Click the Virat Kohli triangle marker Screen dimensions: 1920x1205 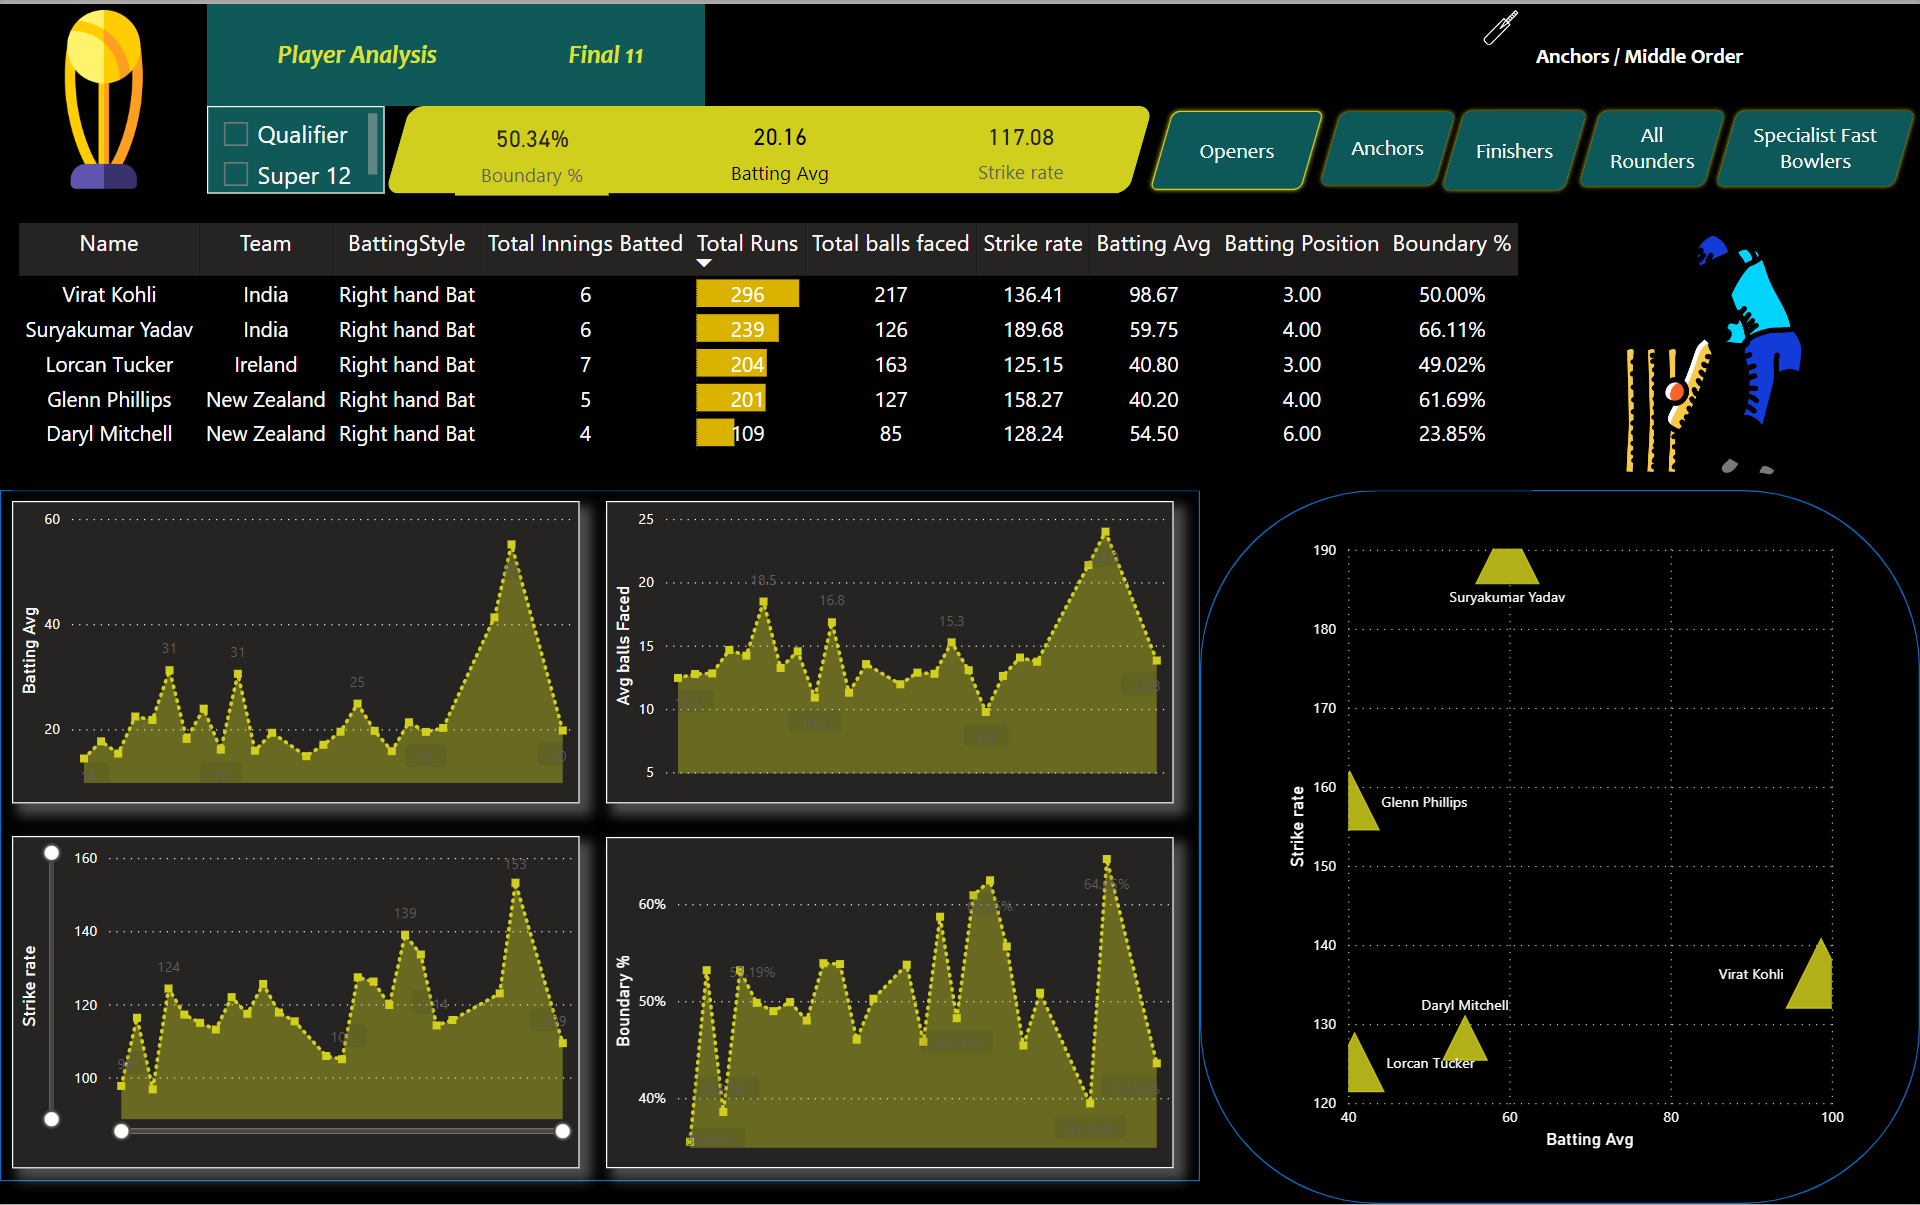tap(1815, 982)
